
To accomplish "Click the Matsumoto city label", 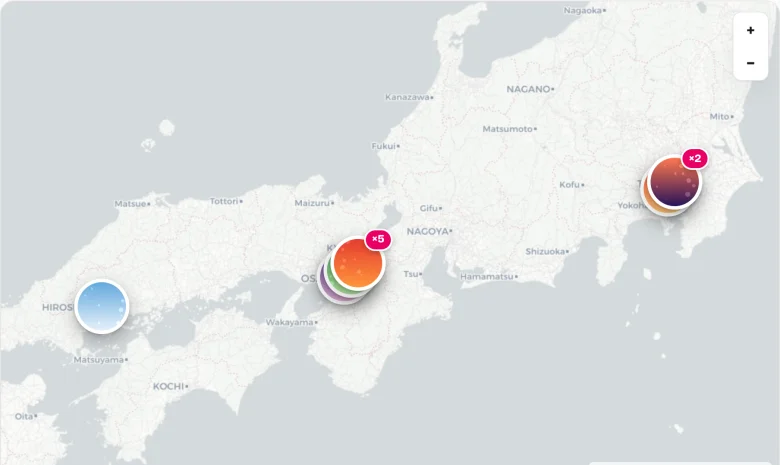I will 507,129.
